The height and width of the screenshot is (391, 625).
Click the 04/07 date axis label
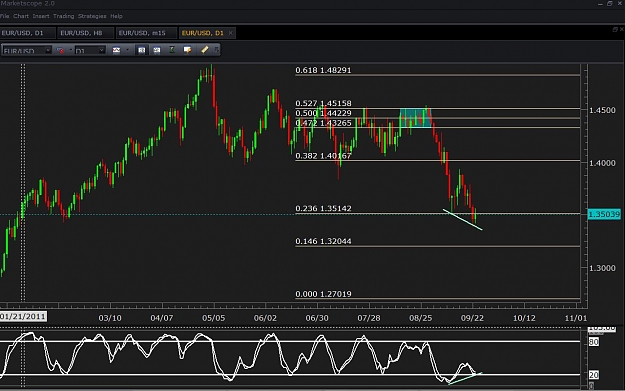[162, 318]
